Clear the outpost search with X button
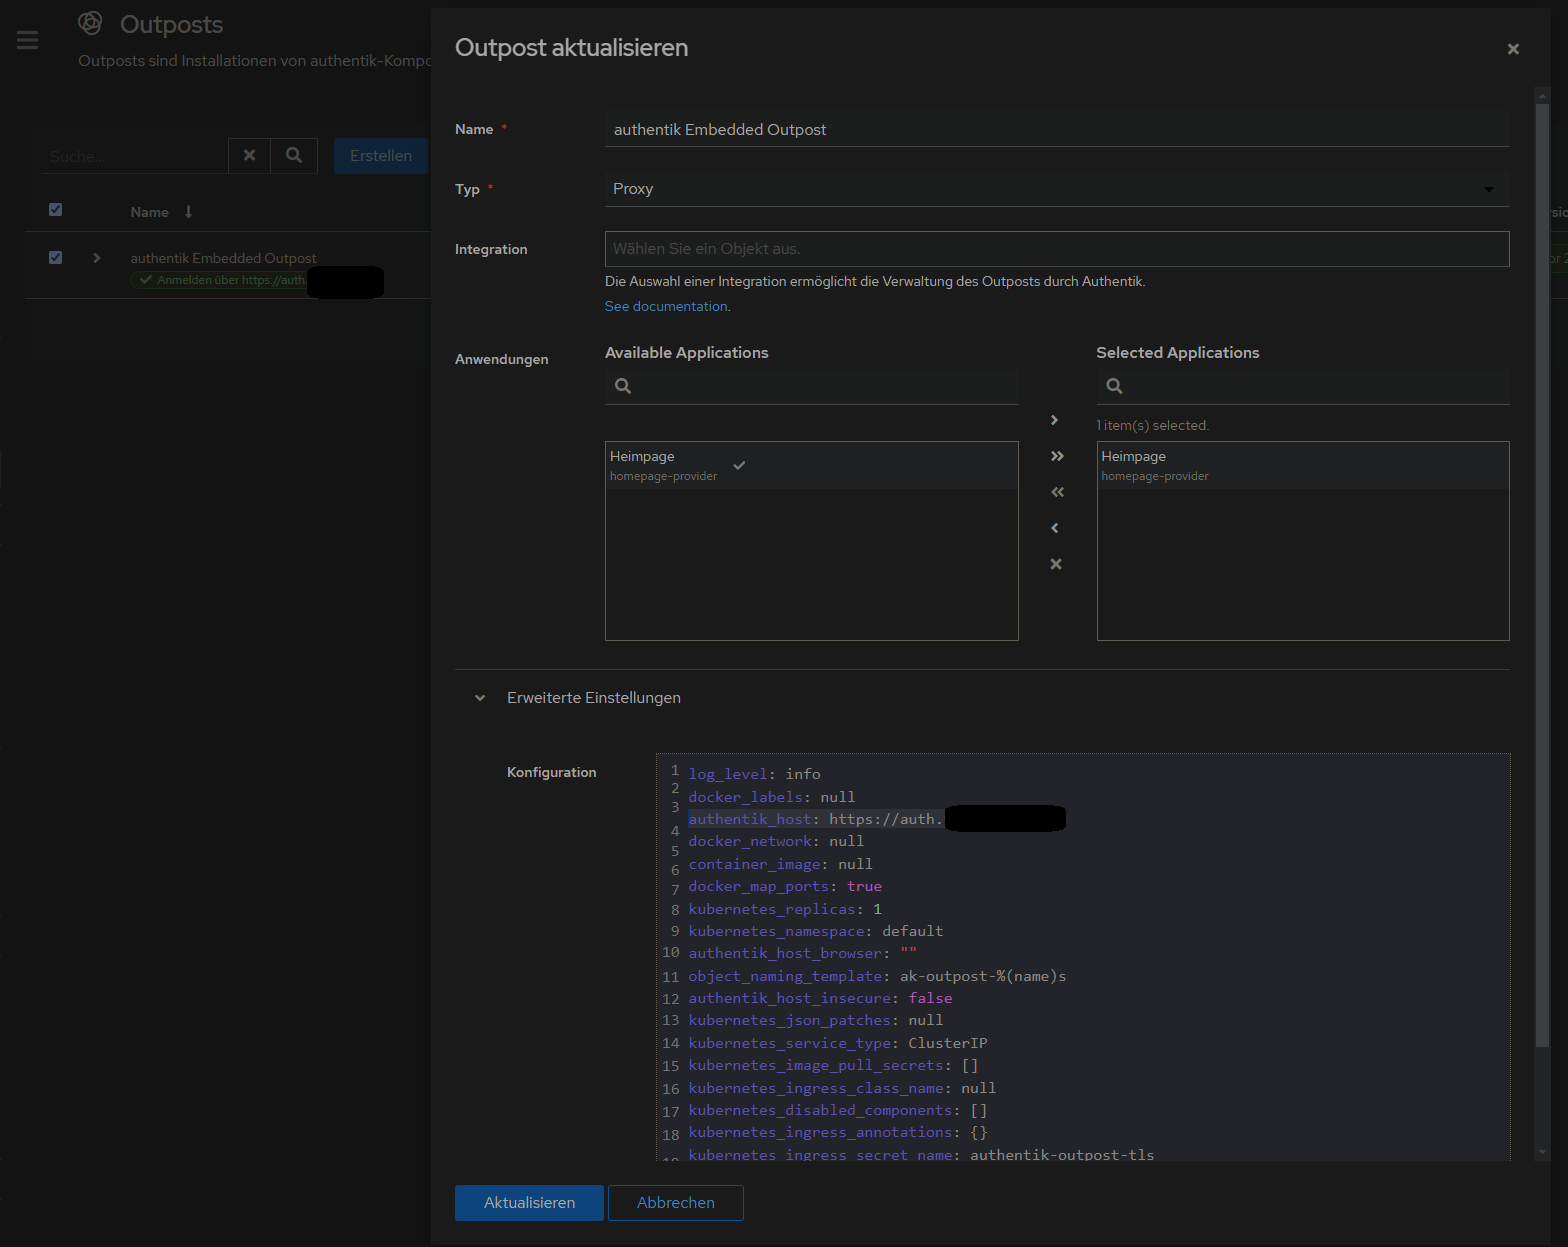Image resolution: width=1568 pixels, height=1247 pixels. (250, 156)
